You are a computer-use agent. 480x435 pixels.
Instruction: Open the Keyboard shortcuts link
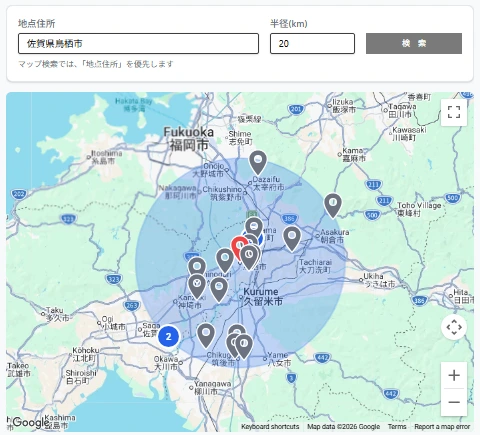[x=270, y=427]
